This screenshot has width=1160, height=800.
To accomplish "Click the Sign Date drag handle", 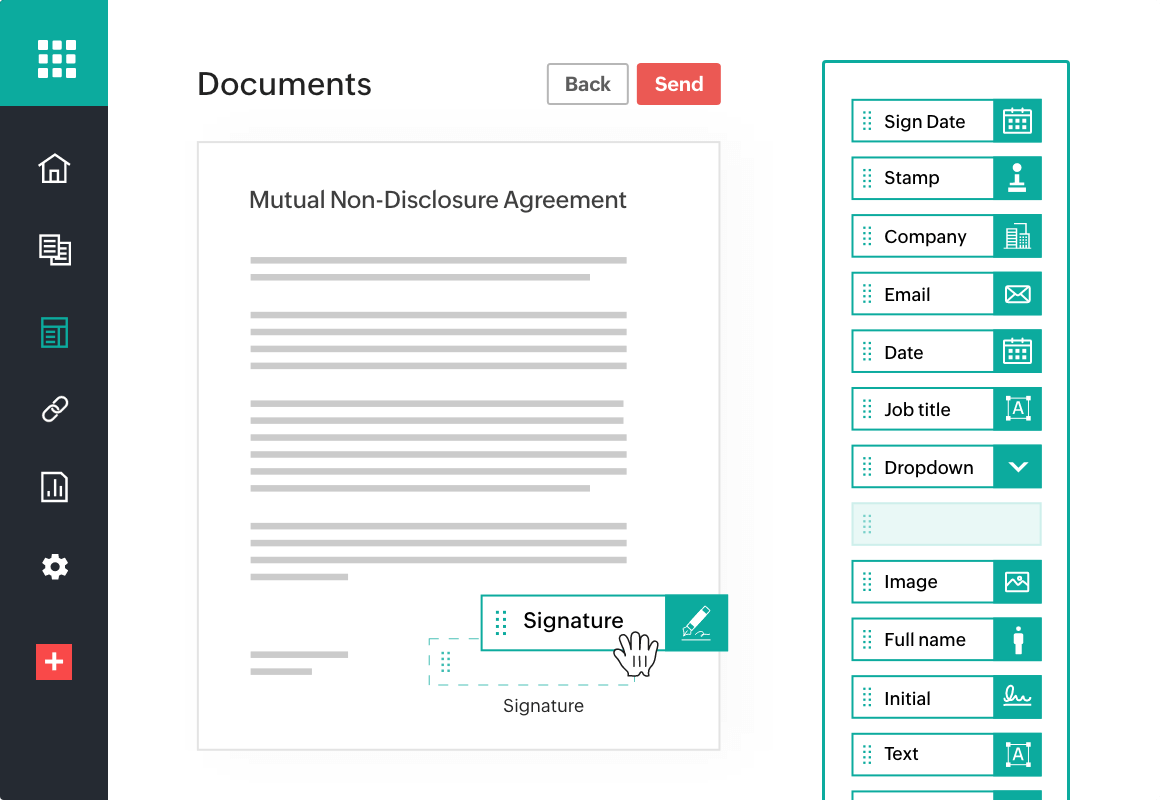I will 867,121.
